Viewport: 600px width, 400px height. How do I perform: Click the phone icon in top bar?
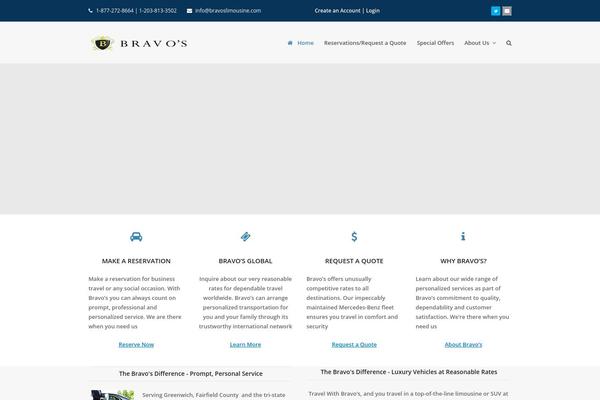click(x=90, y=11)
